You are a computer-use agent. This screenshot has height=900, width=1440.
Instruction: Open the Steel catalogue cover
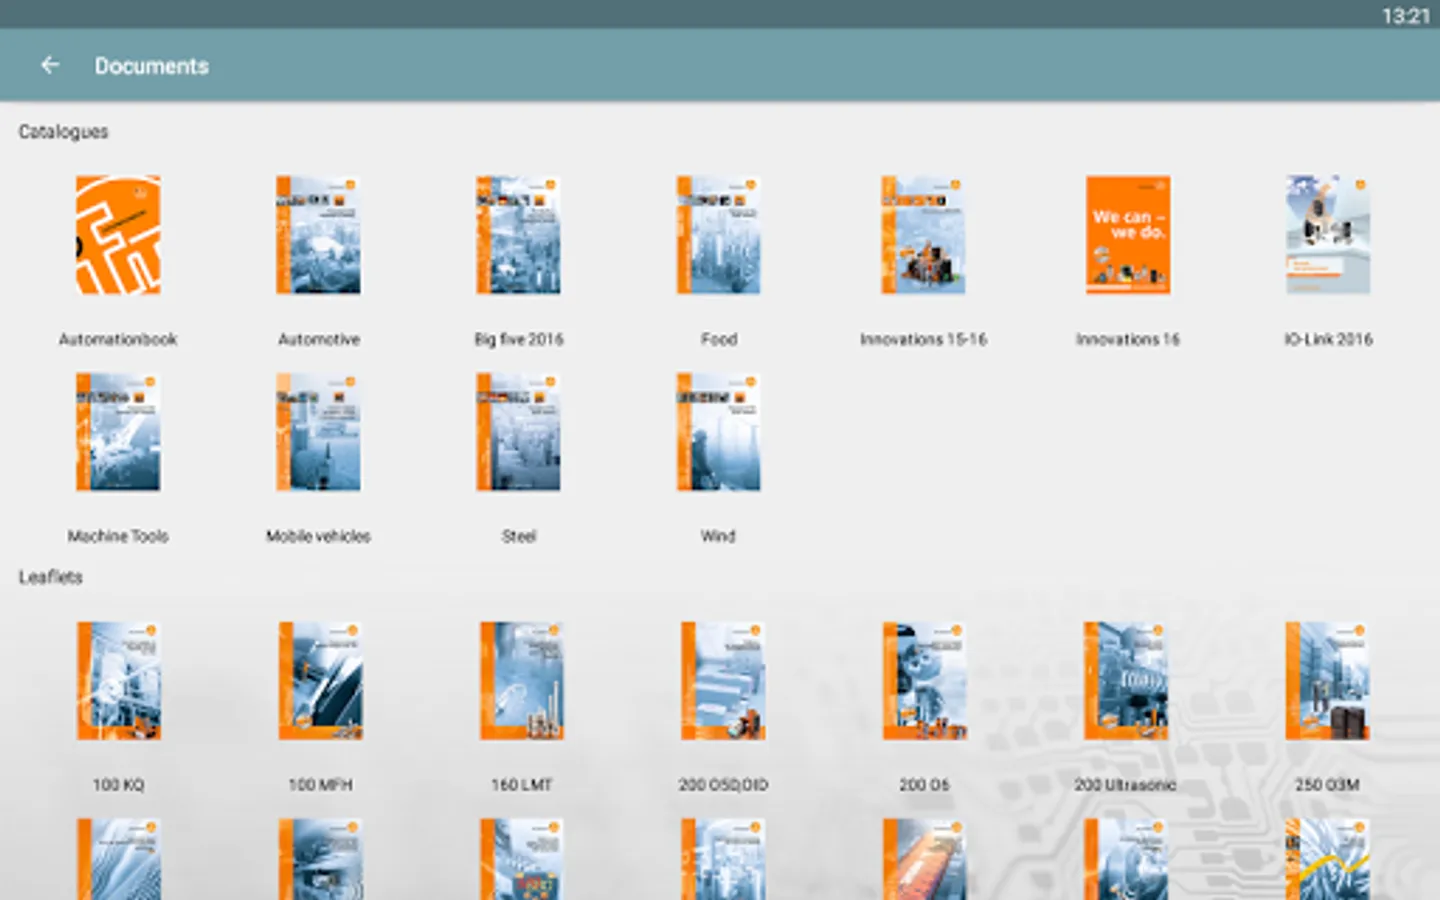[x=518, y=432]
